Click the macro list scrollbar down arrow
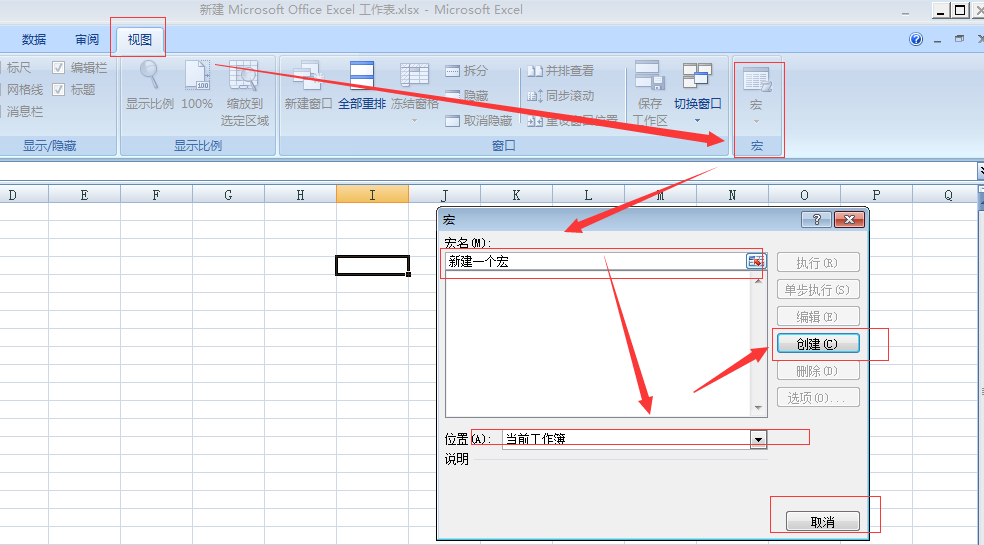The height and width of the screenshot is (545, 984). (758, 408)
